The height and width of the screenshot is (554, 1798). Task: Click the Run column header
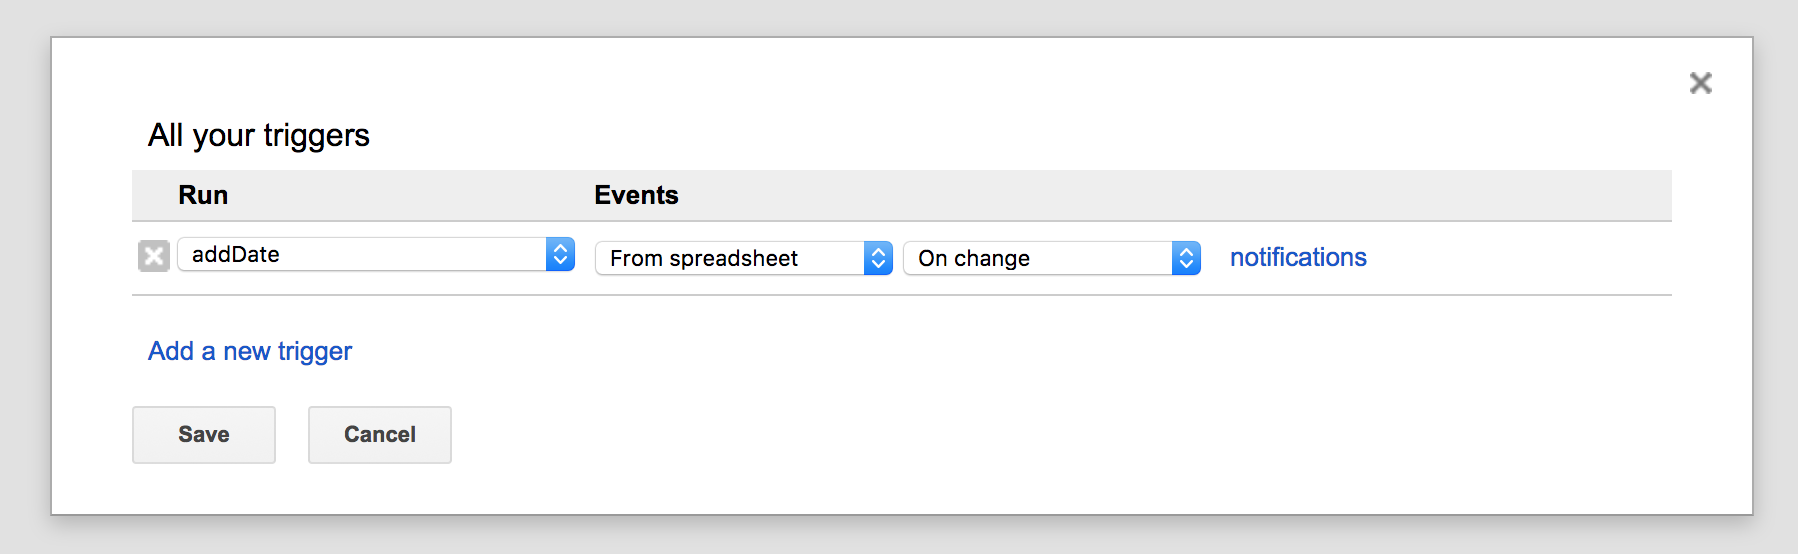tap(203, 195)
